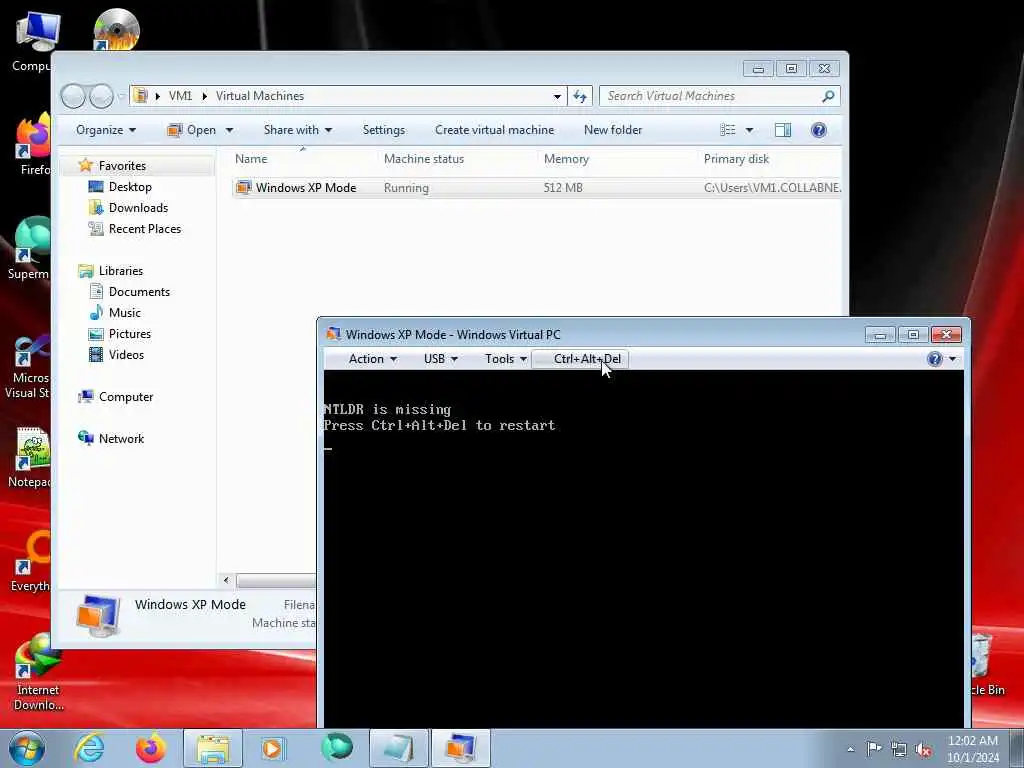Click VM1 in the address breadcrumb

coord(180,96)
